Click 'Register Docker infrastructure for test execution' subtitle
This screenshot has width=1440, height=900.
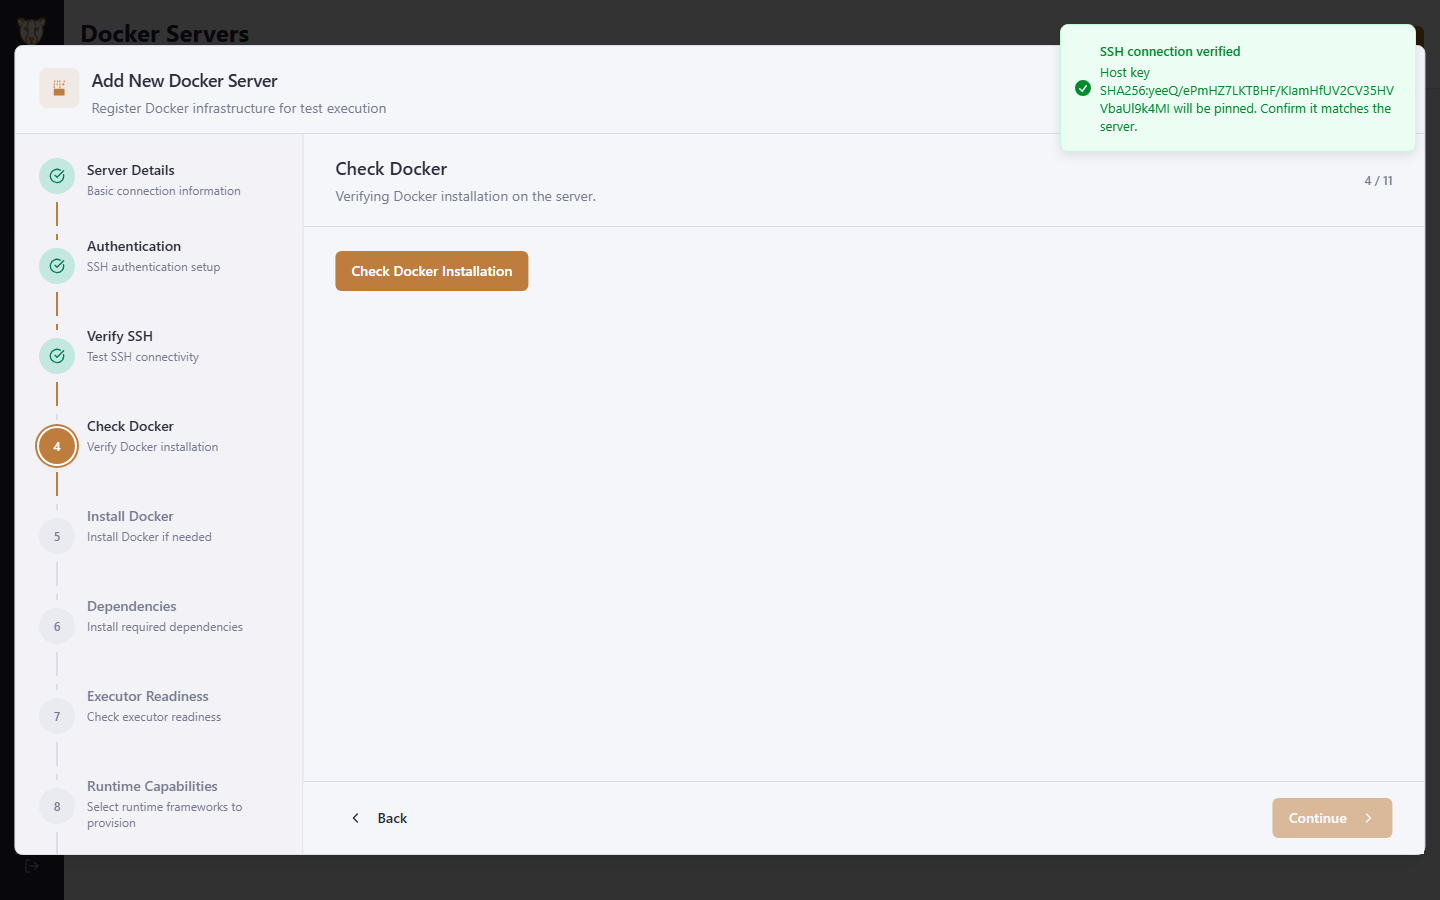pos(239,108)
